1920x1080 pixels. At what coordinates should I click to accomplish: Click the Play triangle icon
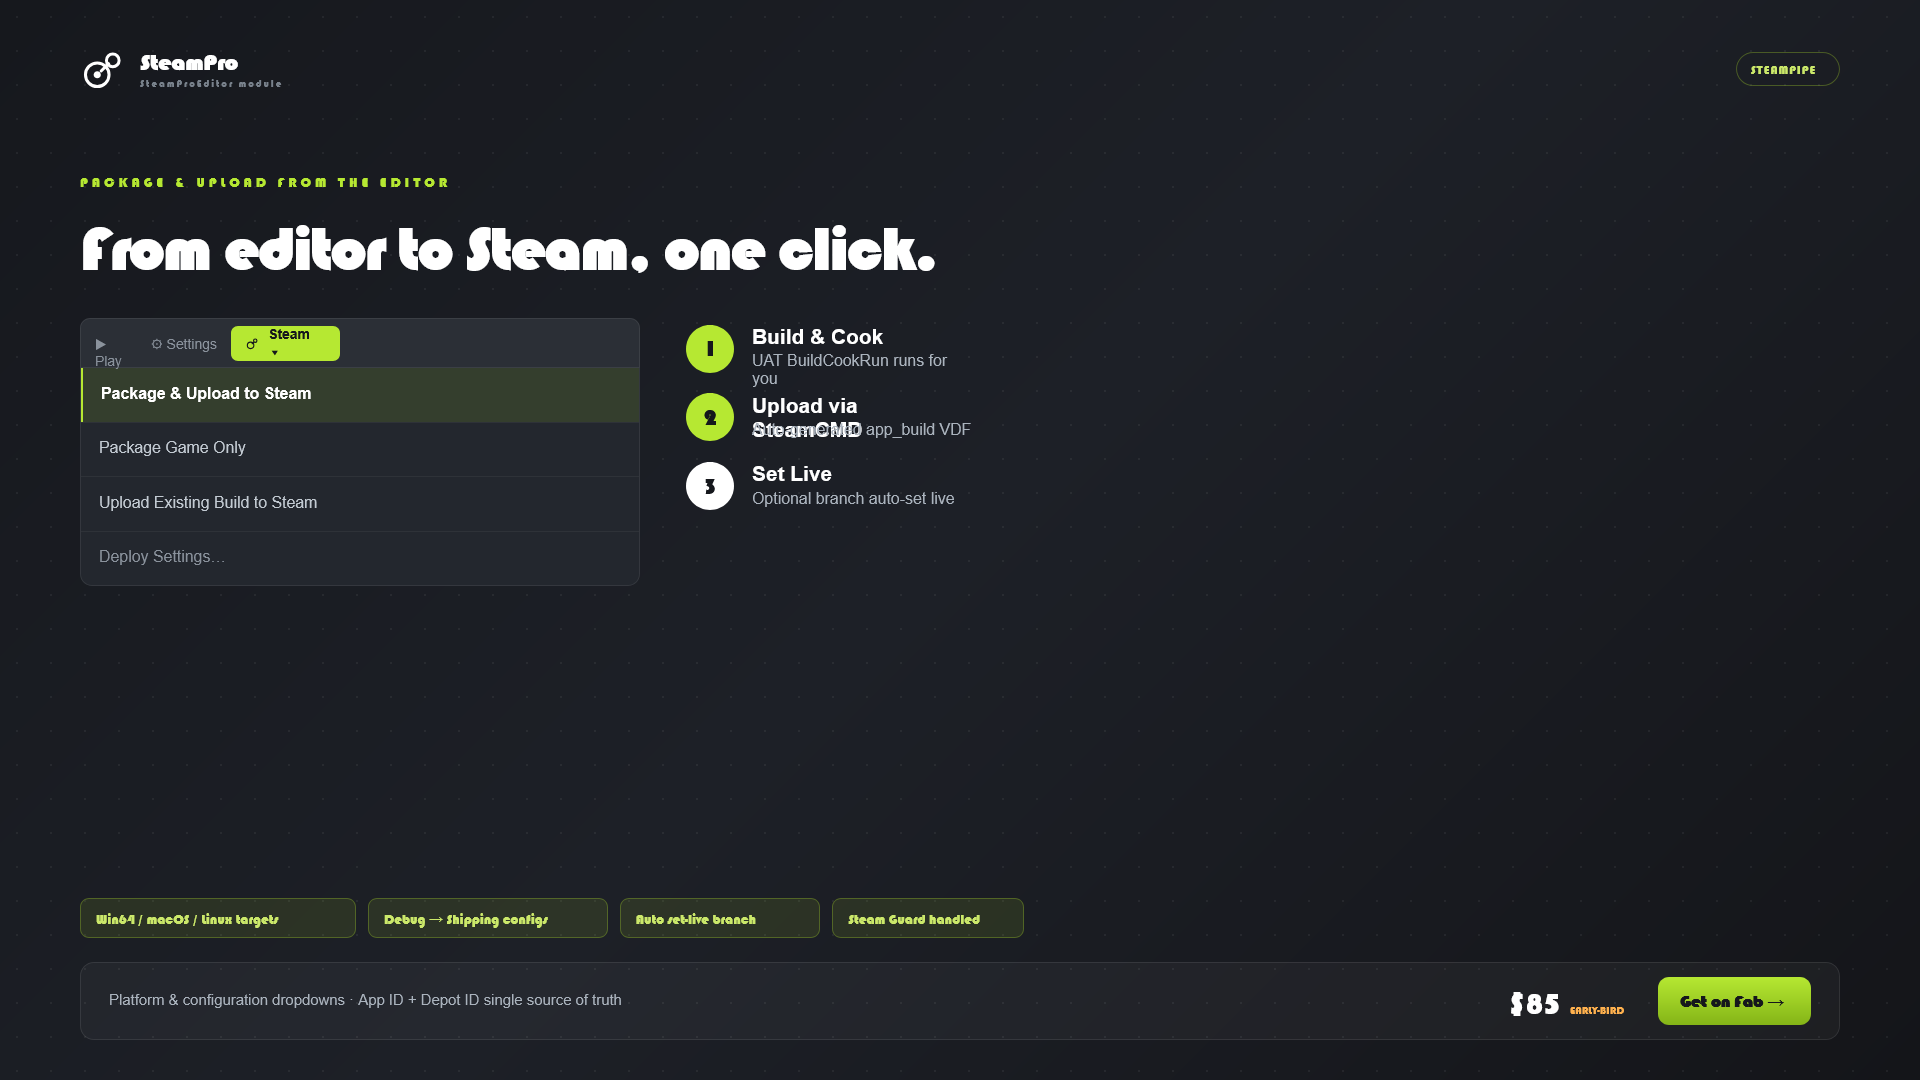pyautogui.click(x=100, y=344)
